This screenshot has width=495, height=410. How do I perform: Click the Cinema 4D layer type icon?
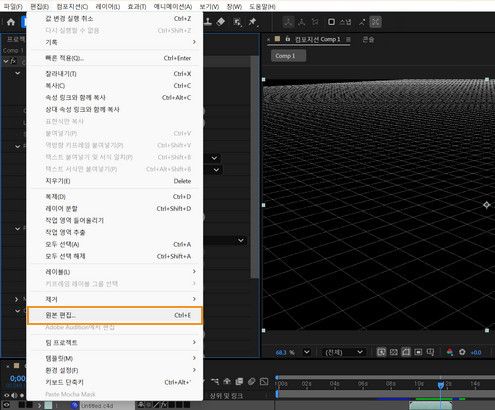click(75, 405)
